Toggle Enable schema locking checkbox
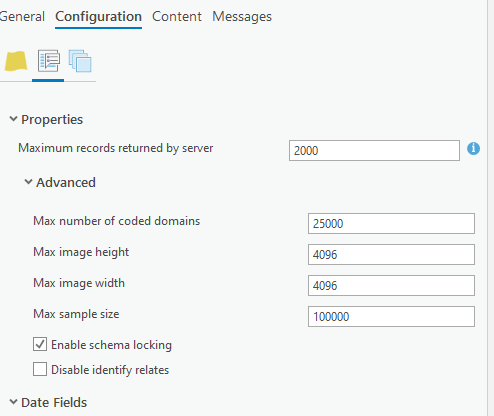Viewport: 494px width, 416px height. [x=40, y=344]
